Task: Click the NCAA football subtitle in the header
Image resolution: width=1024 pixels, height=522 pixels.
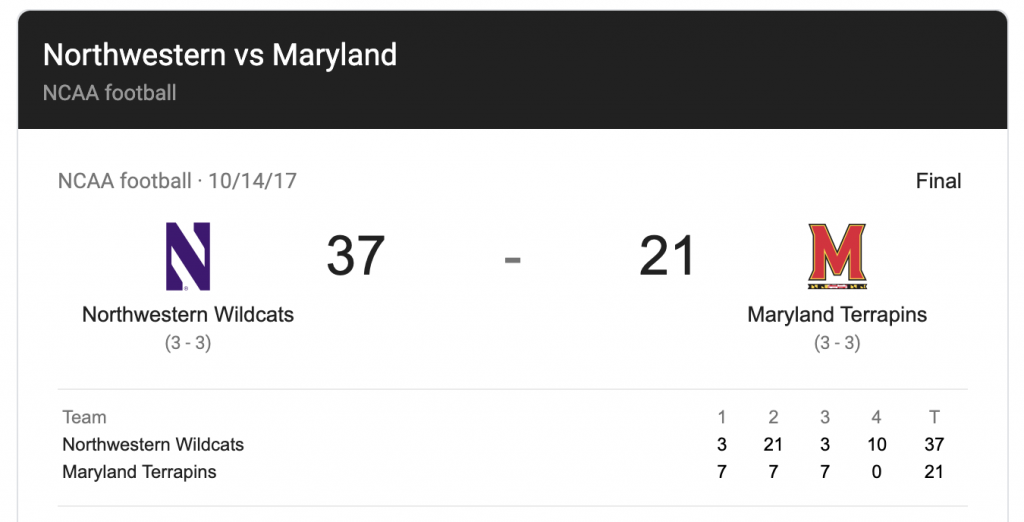Action: 110,93
